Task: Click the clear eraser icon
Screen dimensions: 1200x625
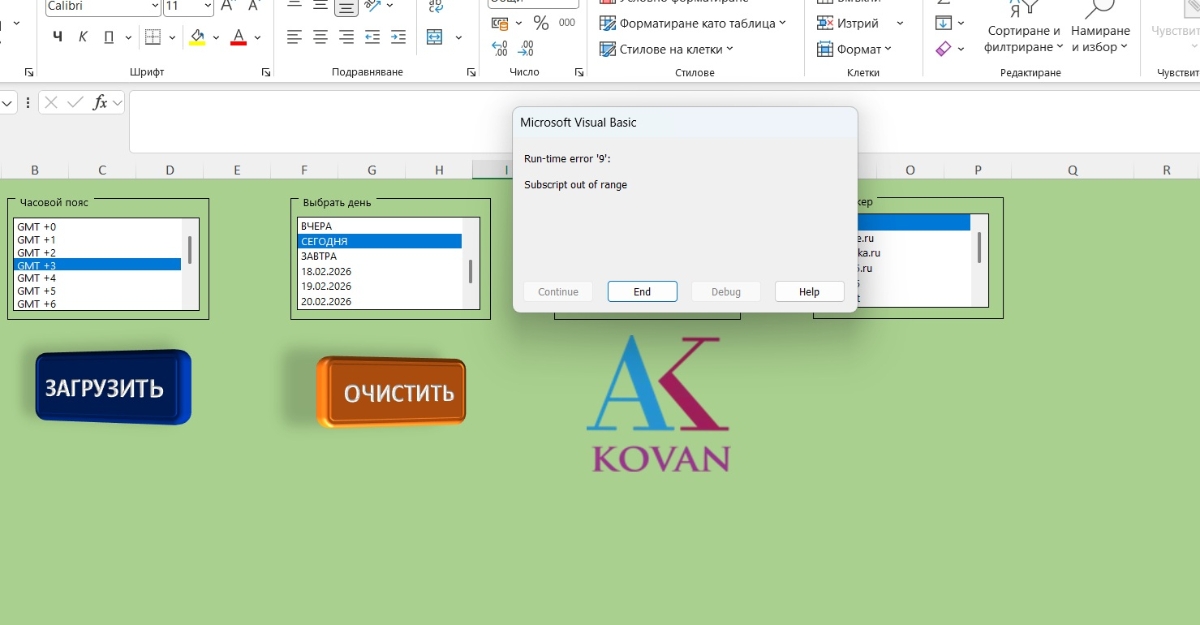Action: click(943, 48)
